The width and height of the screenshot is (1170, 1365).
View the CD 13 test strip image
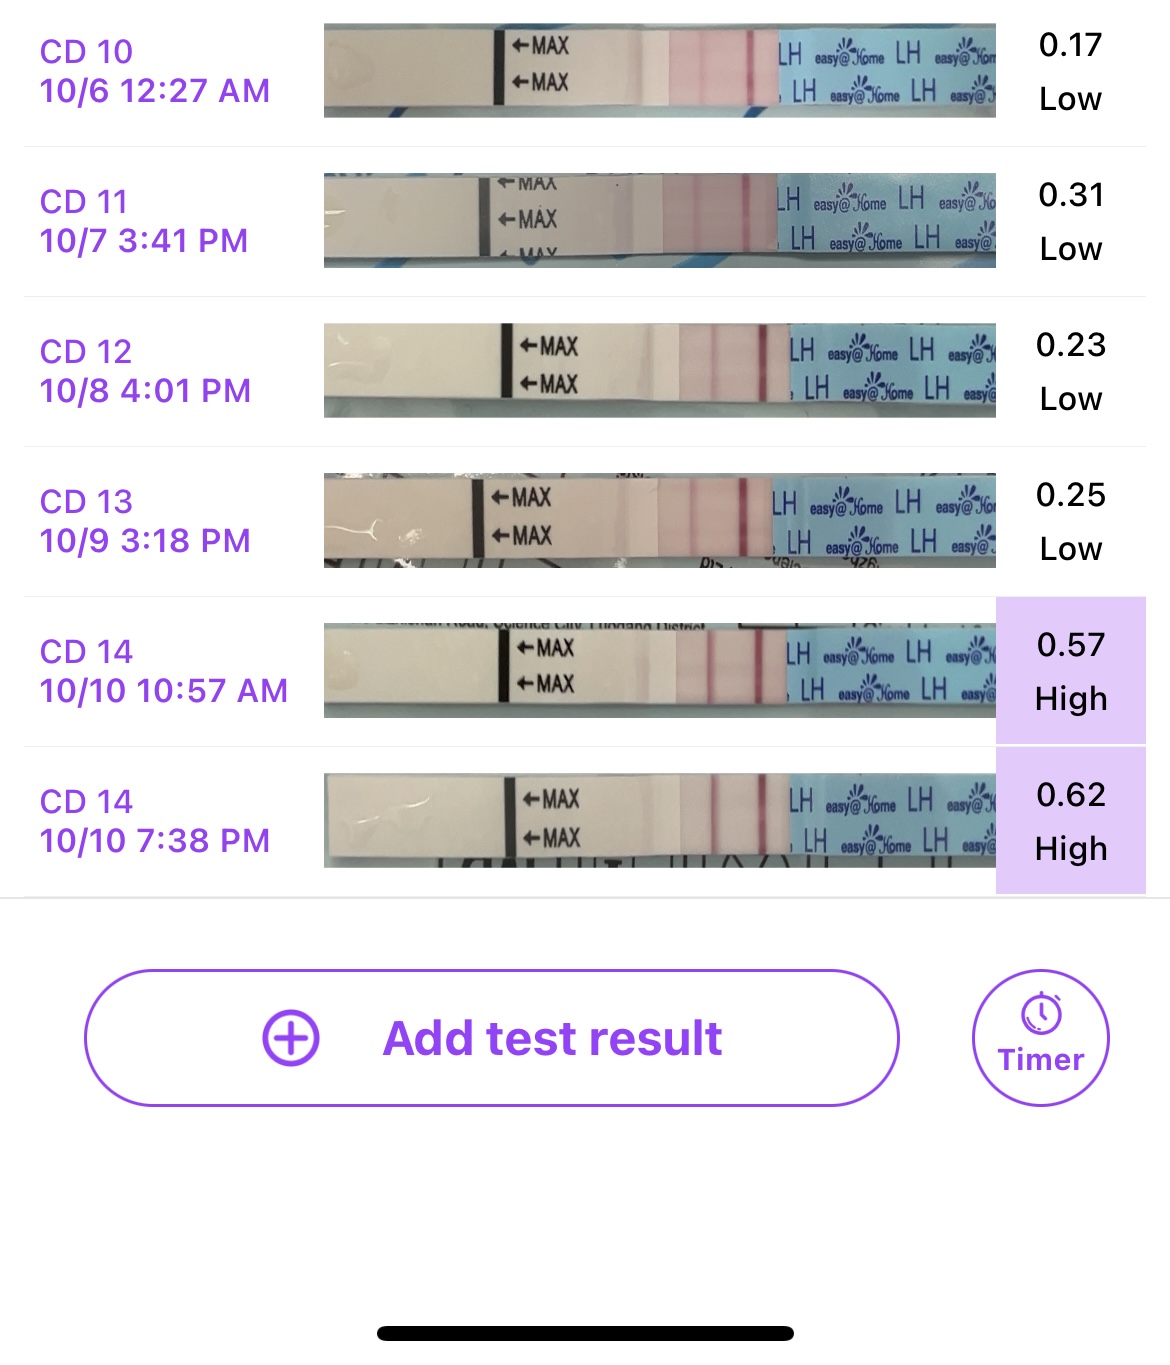[x=659, y=521]
